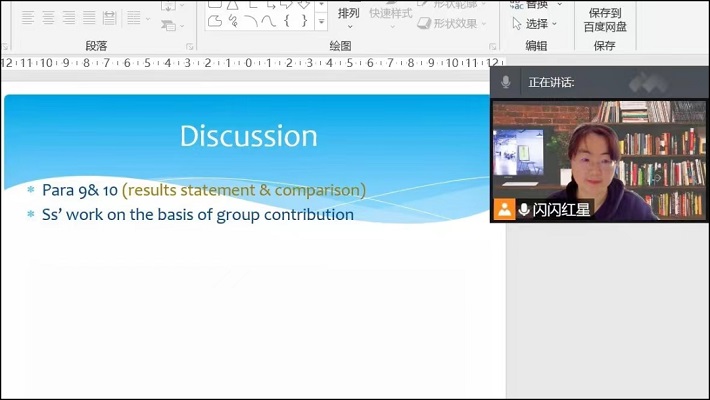Open the 选择 select dropdown
The image size is (710, 400).
(538, 23)
